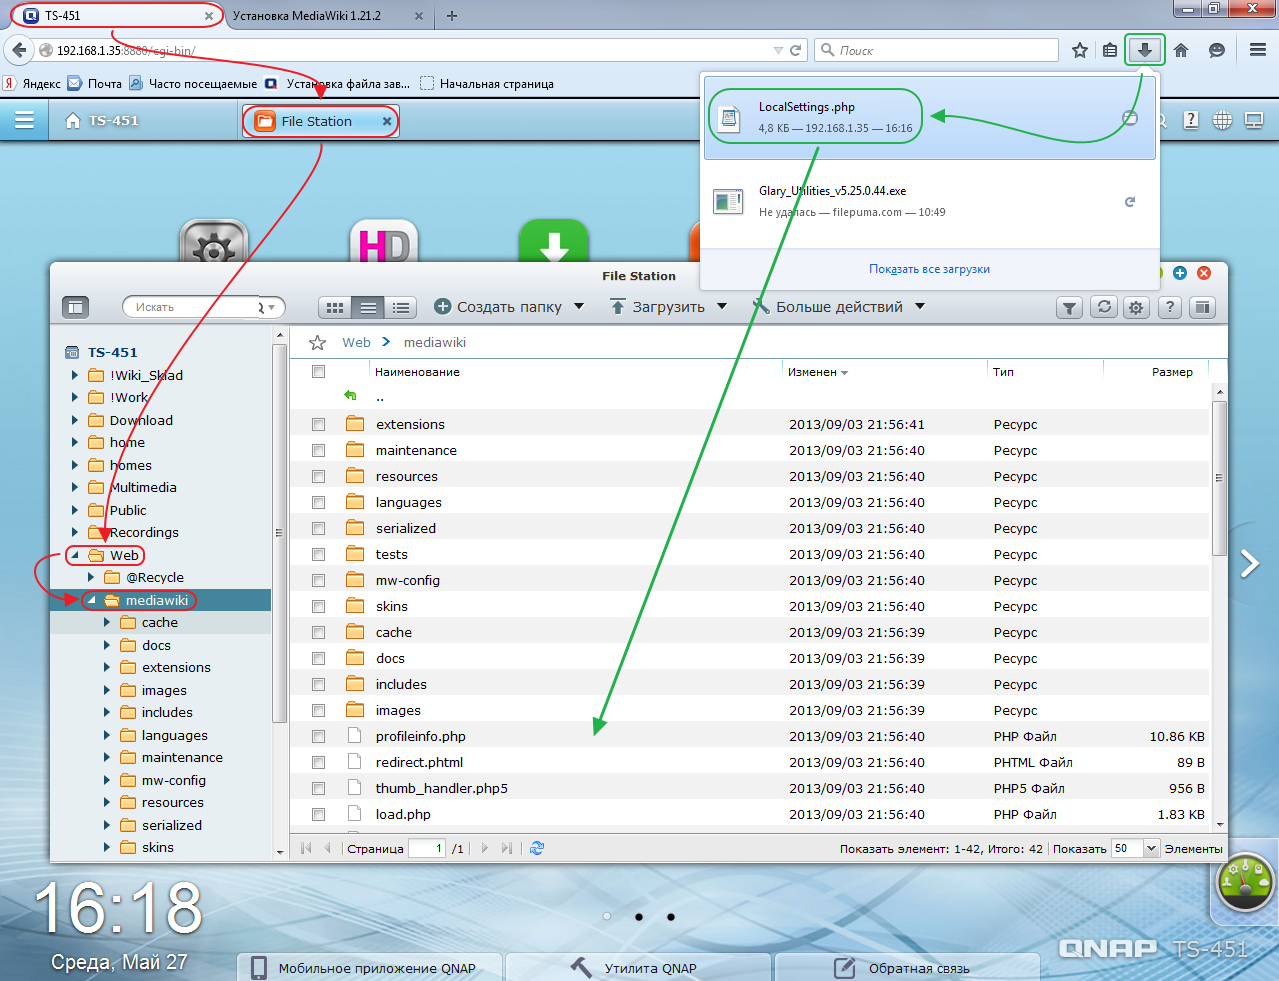Switch File Station to detailed list view
The width and height of the screenshot is (1279, 981).
click(401, 308)
